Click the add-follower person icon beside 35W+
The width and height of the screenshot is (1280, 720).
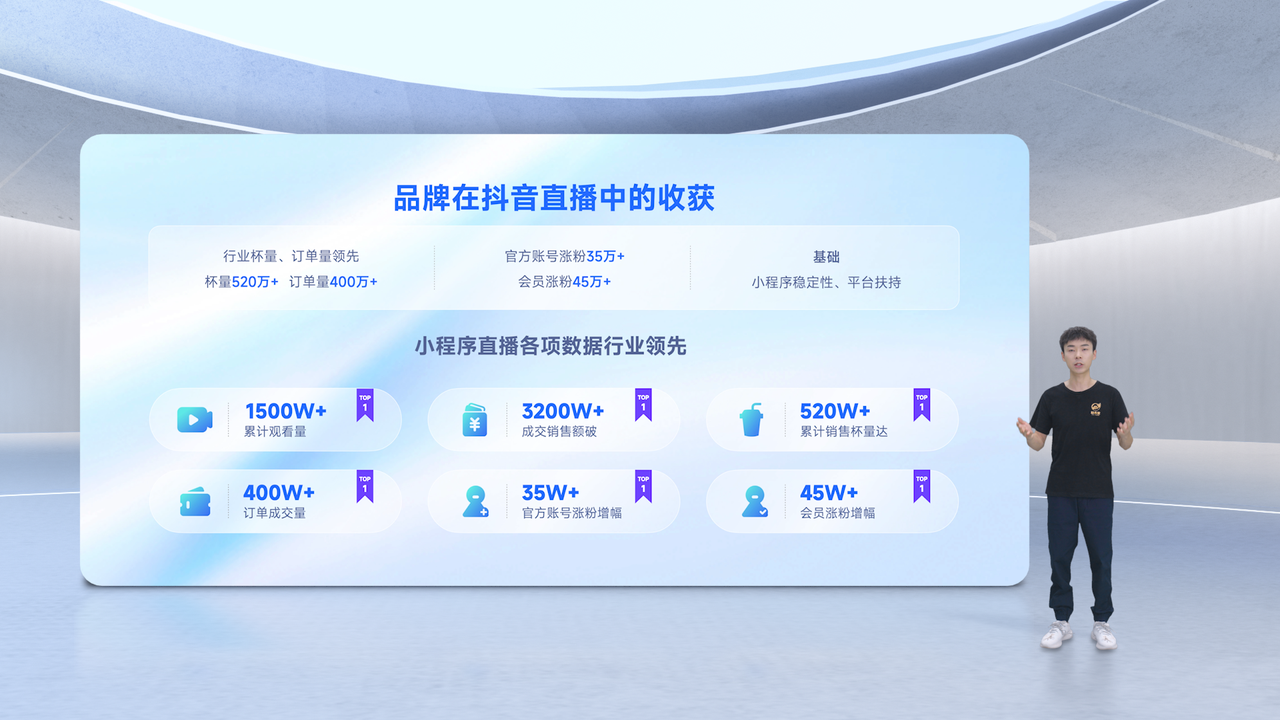(475, 501)
